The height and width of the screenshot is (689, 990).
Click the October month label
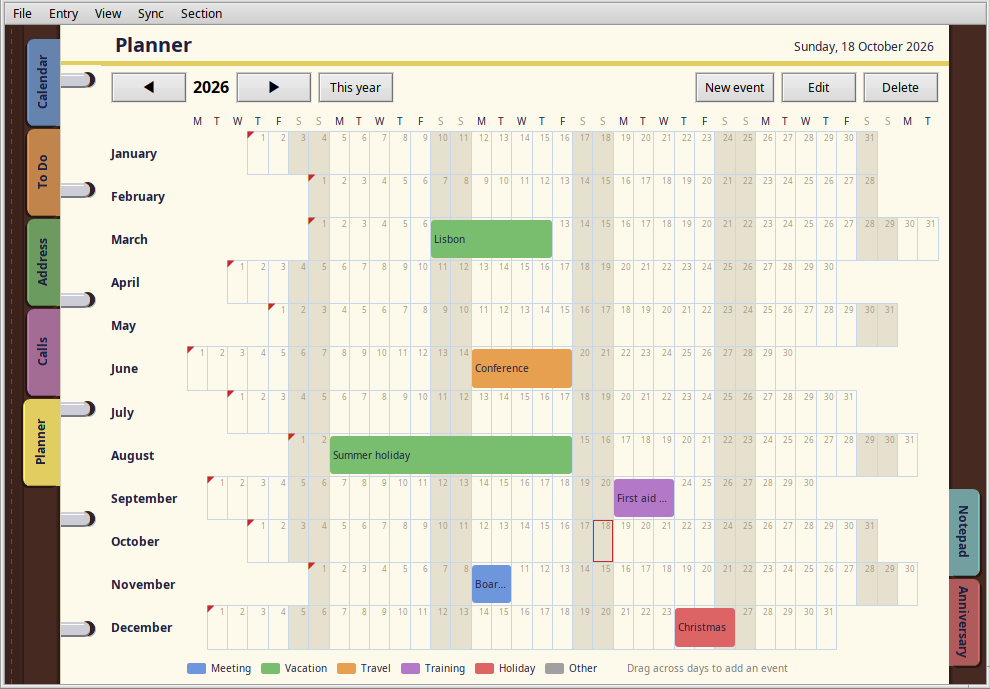coord(135,541)
